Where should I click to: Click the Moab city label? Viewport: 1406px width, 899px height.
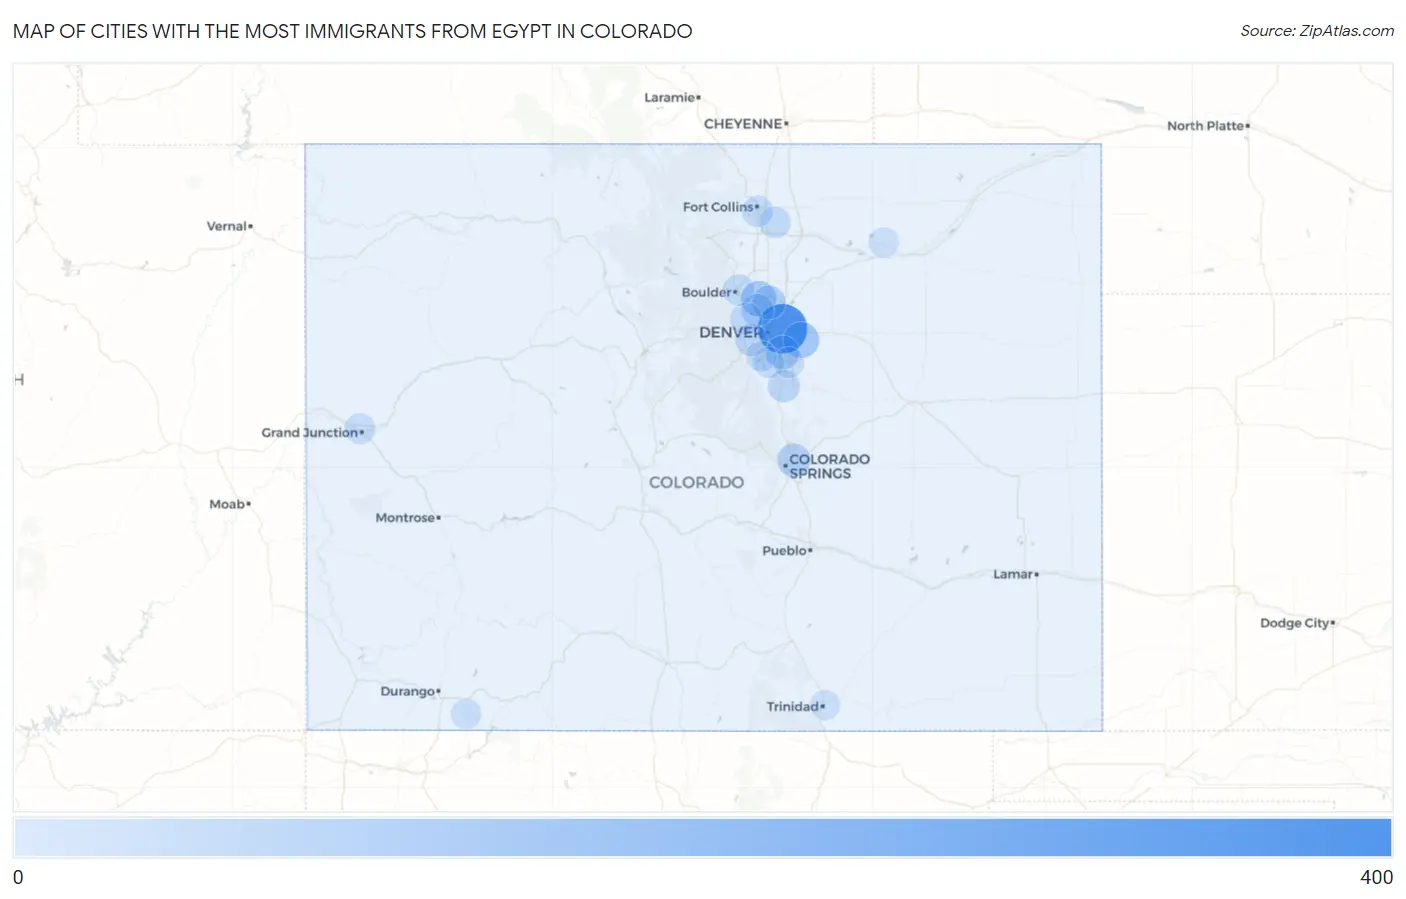coord(227,504)
